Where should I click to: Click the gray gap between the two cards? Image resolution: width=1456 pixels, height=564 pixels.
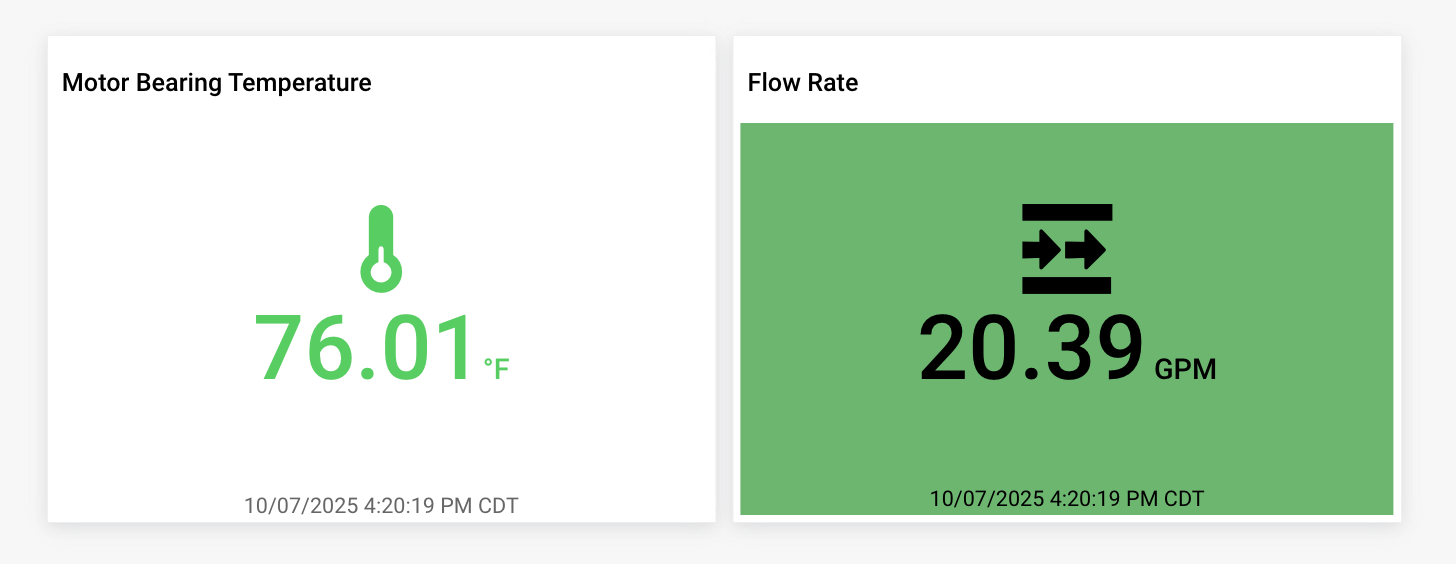point(725,280)
